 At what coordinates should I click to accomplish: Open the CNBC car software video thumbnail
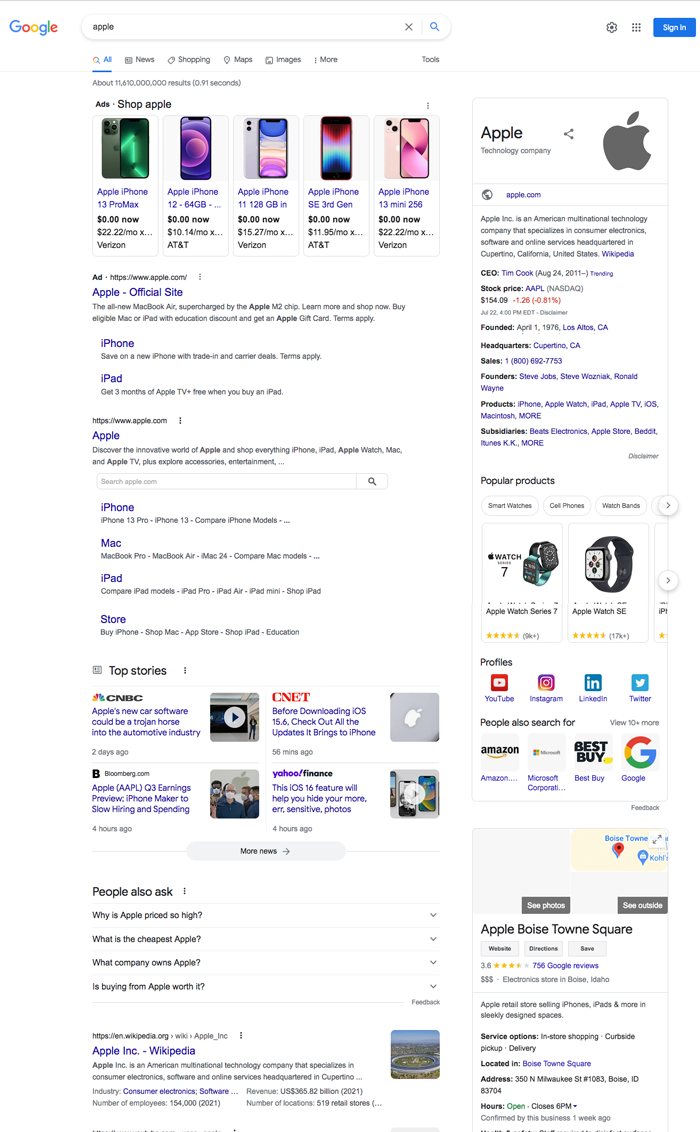[235, 718]
